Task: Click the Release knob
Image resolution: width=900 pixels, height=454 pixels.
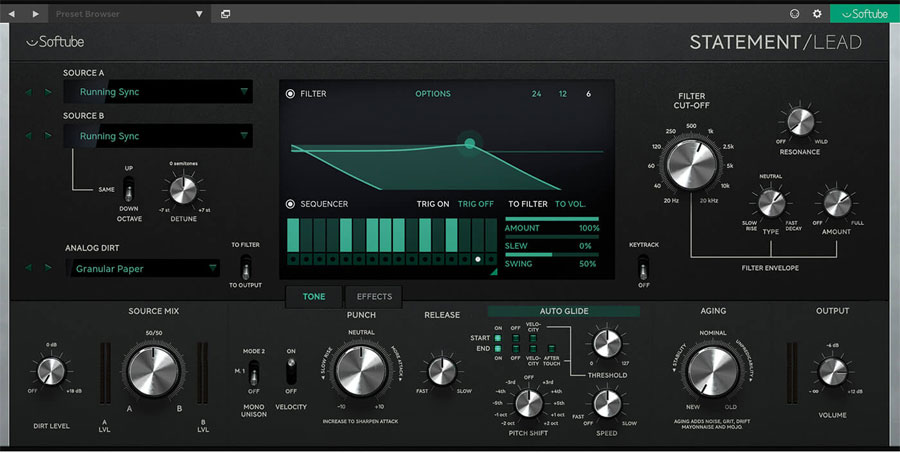Action: tap(442, 371)
